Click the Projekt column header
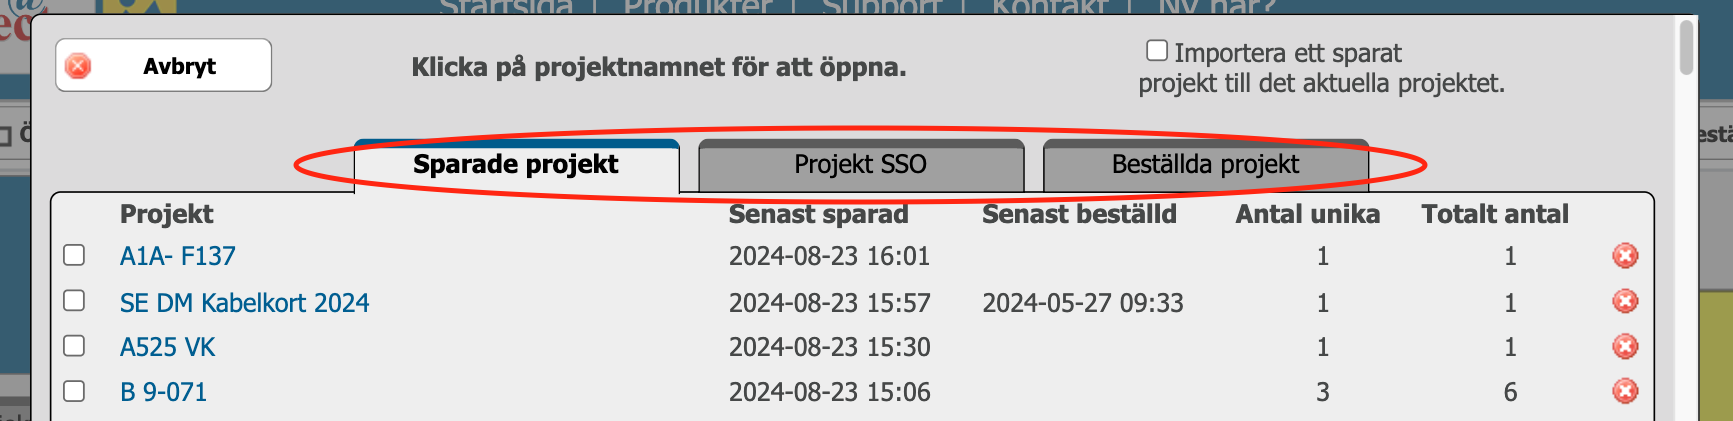The image size is (1733, 421). coord(167,214)
